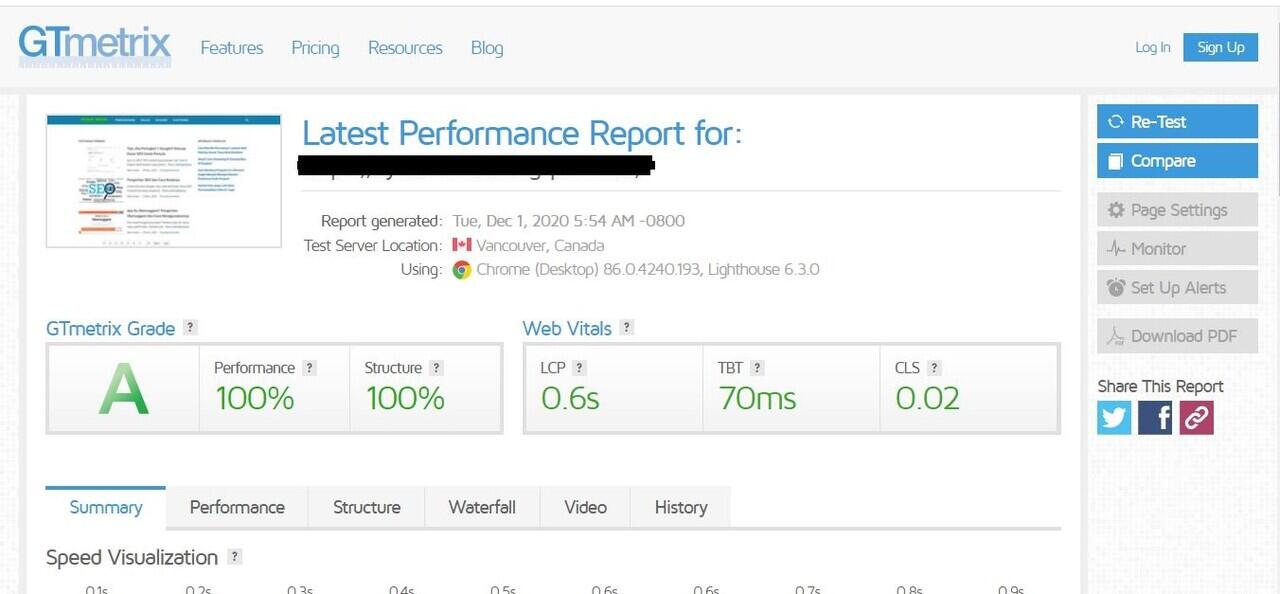Click the Structure 100% score
This screenshot has height=594, width=1280.
[x=405, y=398]
